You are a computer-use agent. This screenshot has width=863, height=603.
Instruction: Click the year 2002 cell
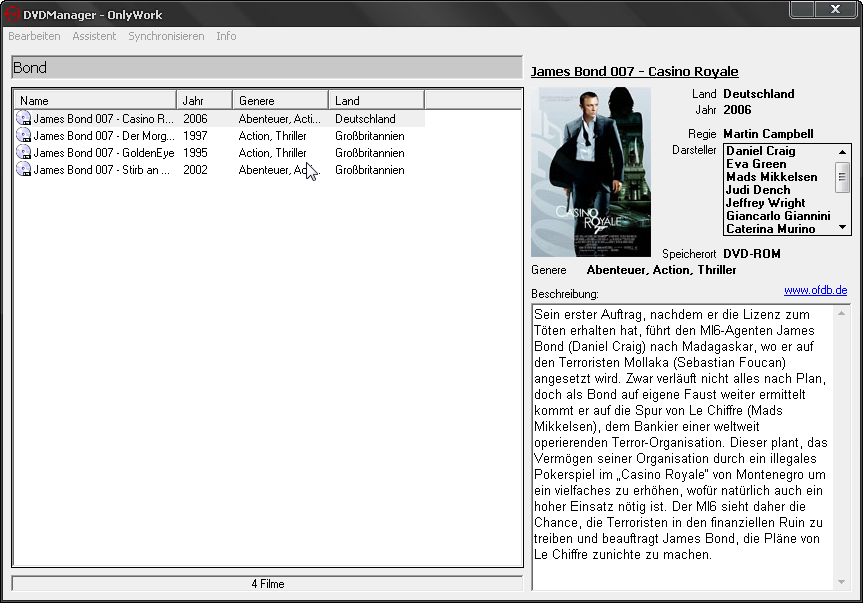click(195, 170)
